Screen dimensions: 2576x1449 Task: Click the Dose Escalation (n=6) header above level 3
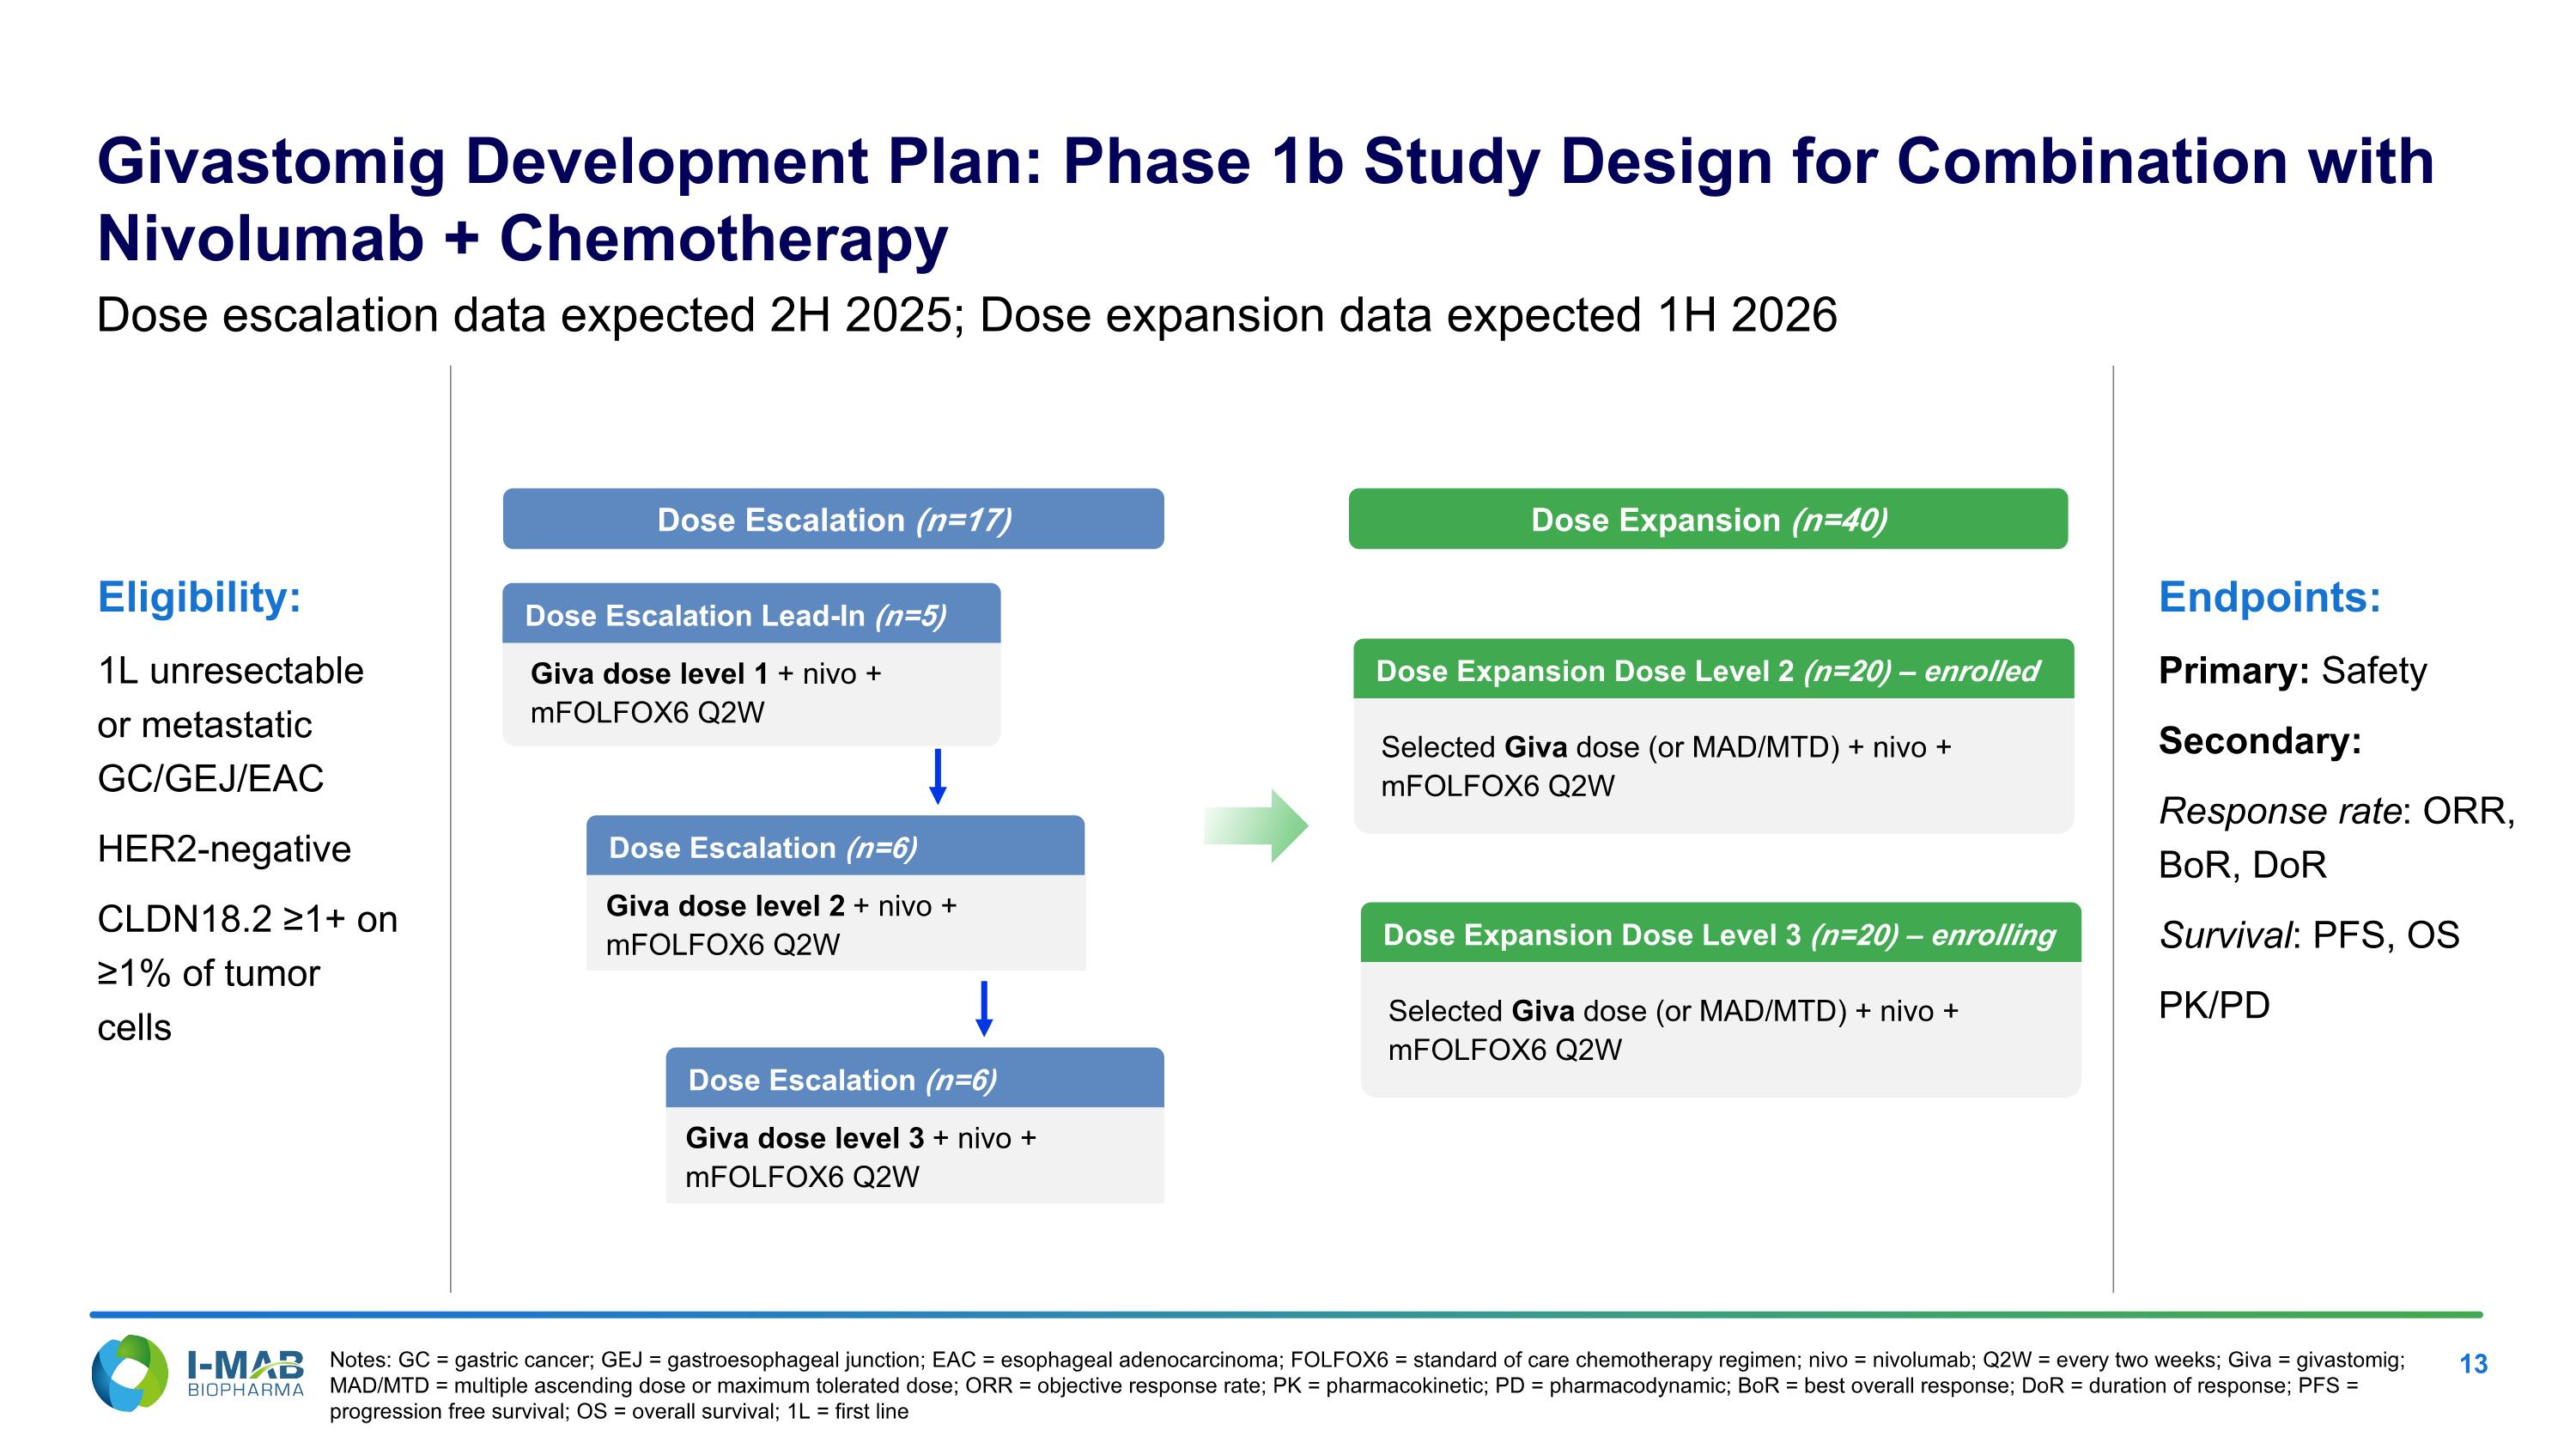915,1078
